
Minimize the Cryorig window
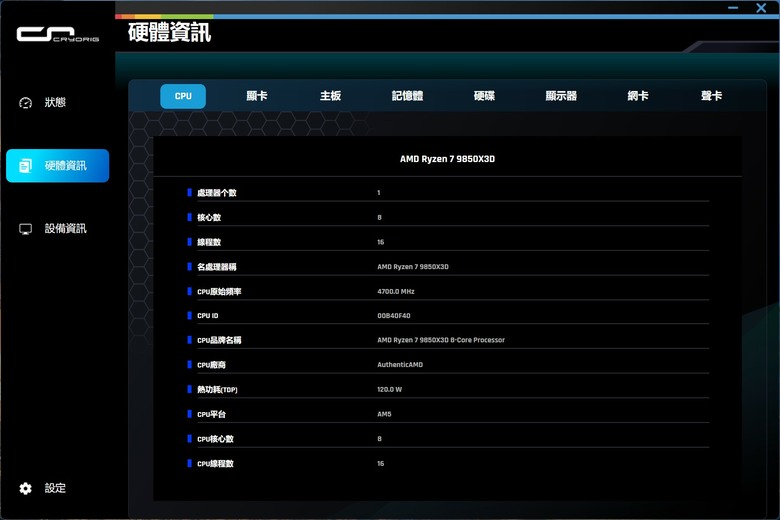733,8
